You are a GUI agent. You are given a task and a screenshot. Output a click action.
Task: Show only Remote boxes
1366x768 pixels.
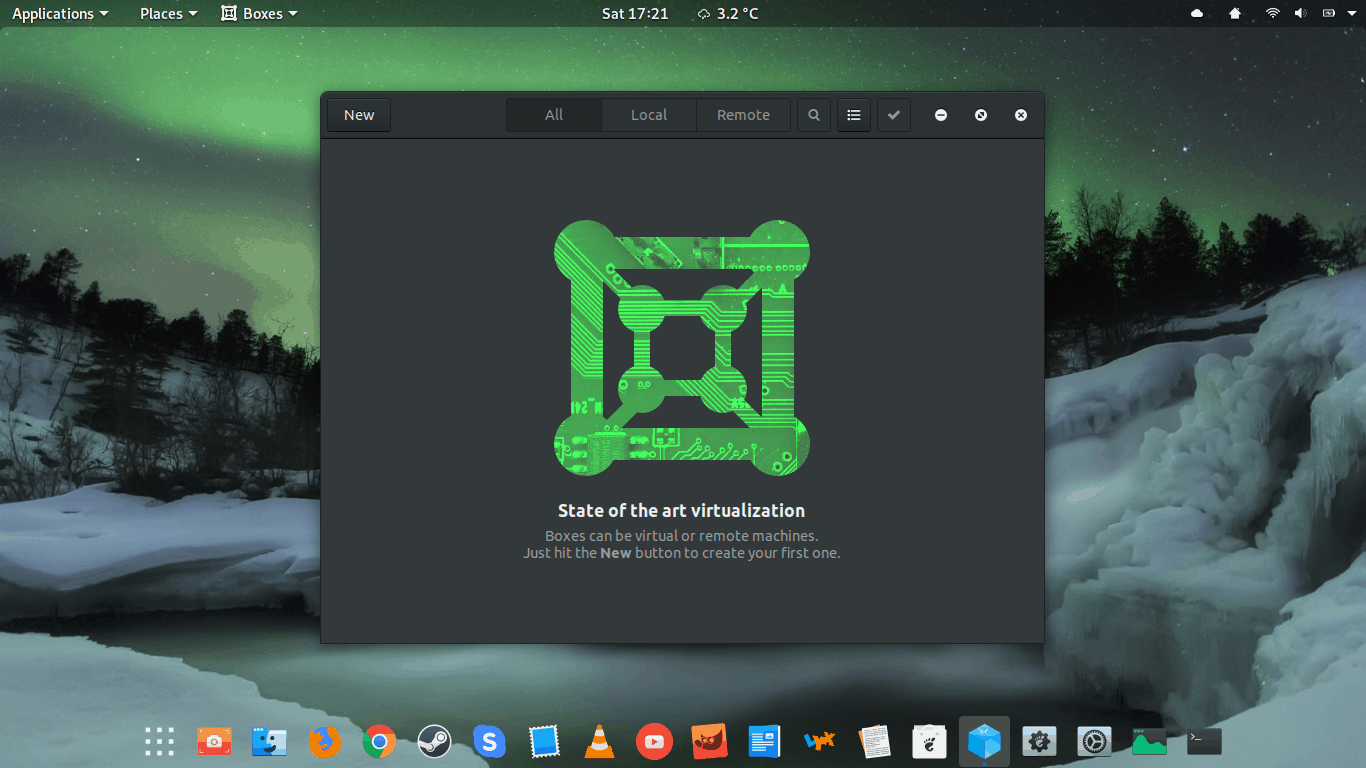[x=743, y=115]
